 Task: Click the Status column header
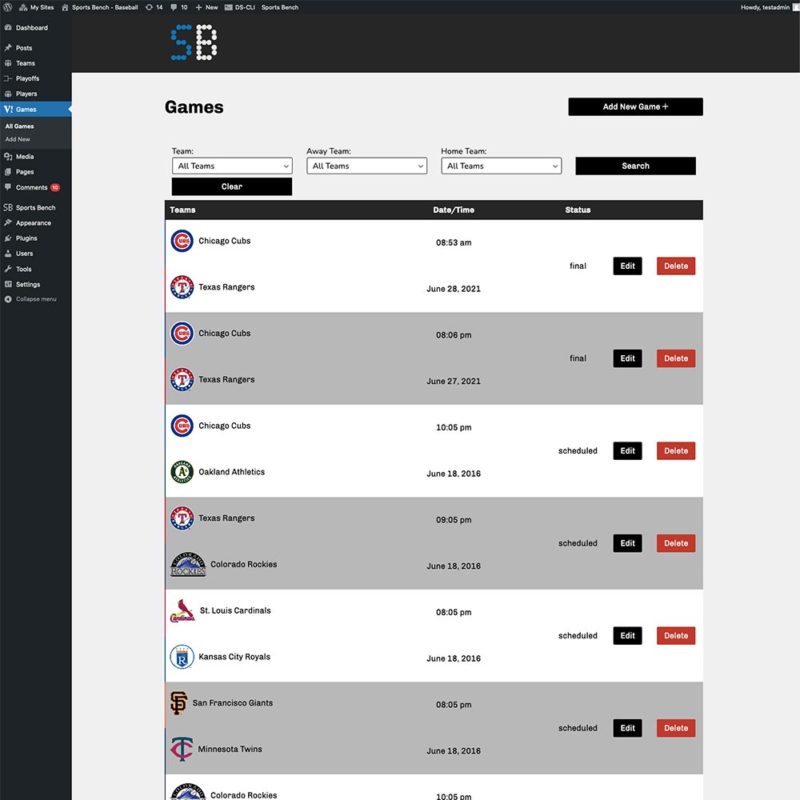coord(578,210)
